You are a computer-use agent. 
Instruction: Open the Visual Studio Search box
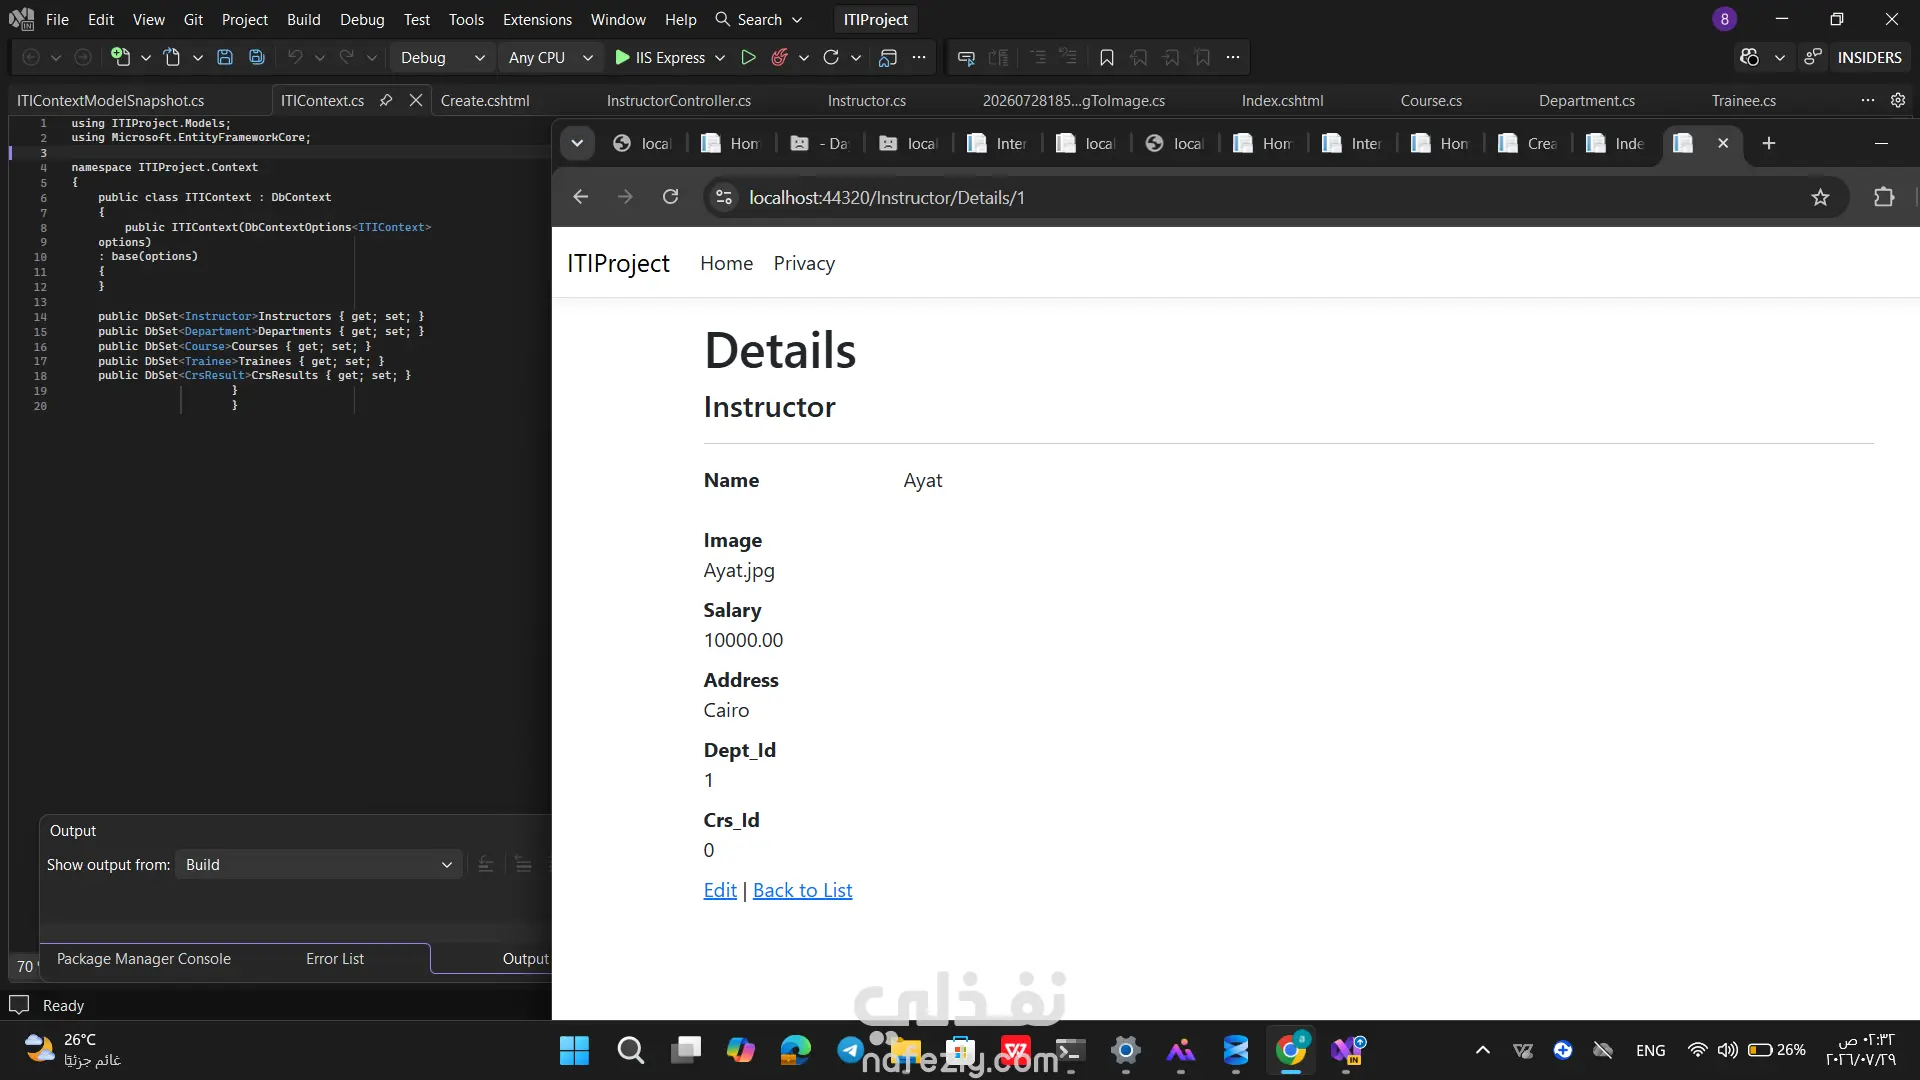[759, 19]
